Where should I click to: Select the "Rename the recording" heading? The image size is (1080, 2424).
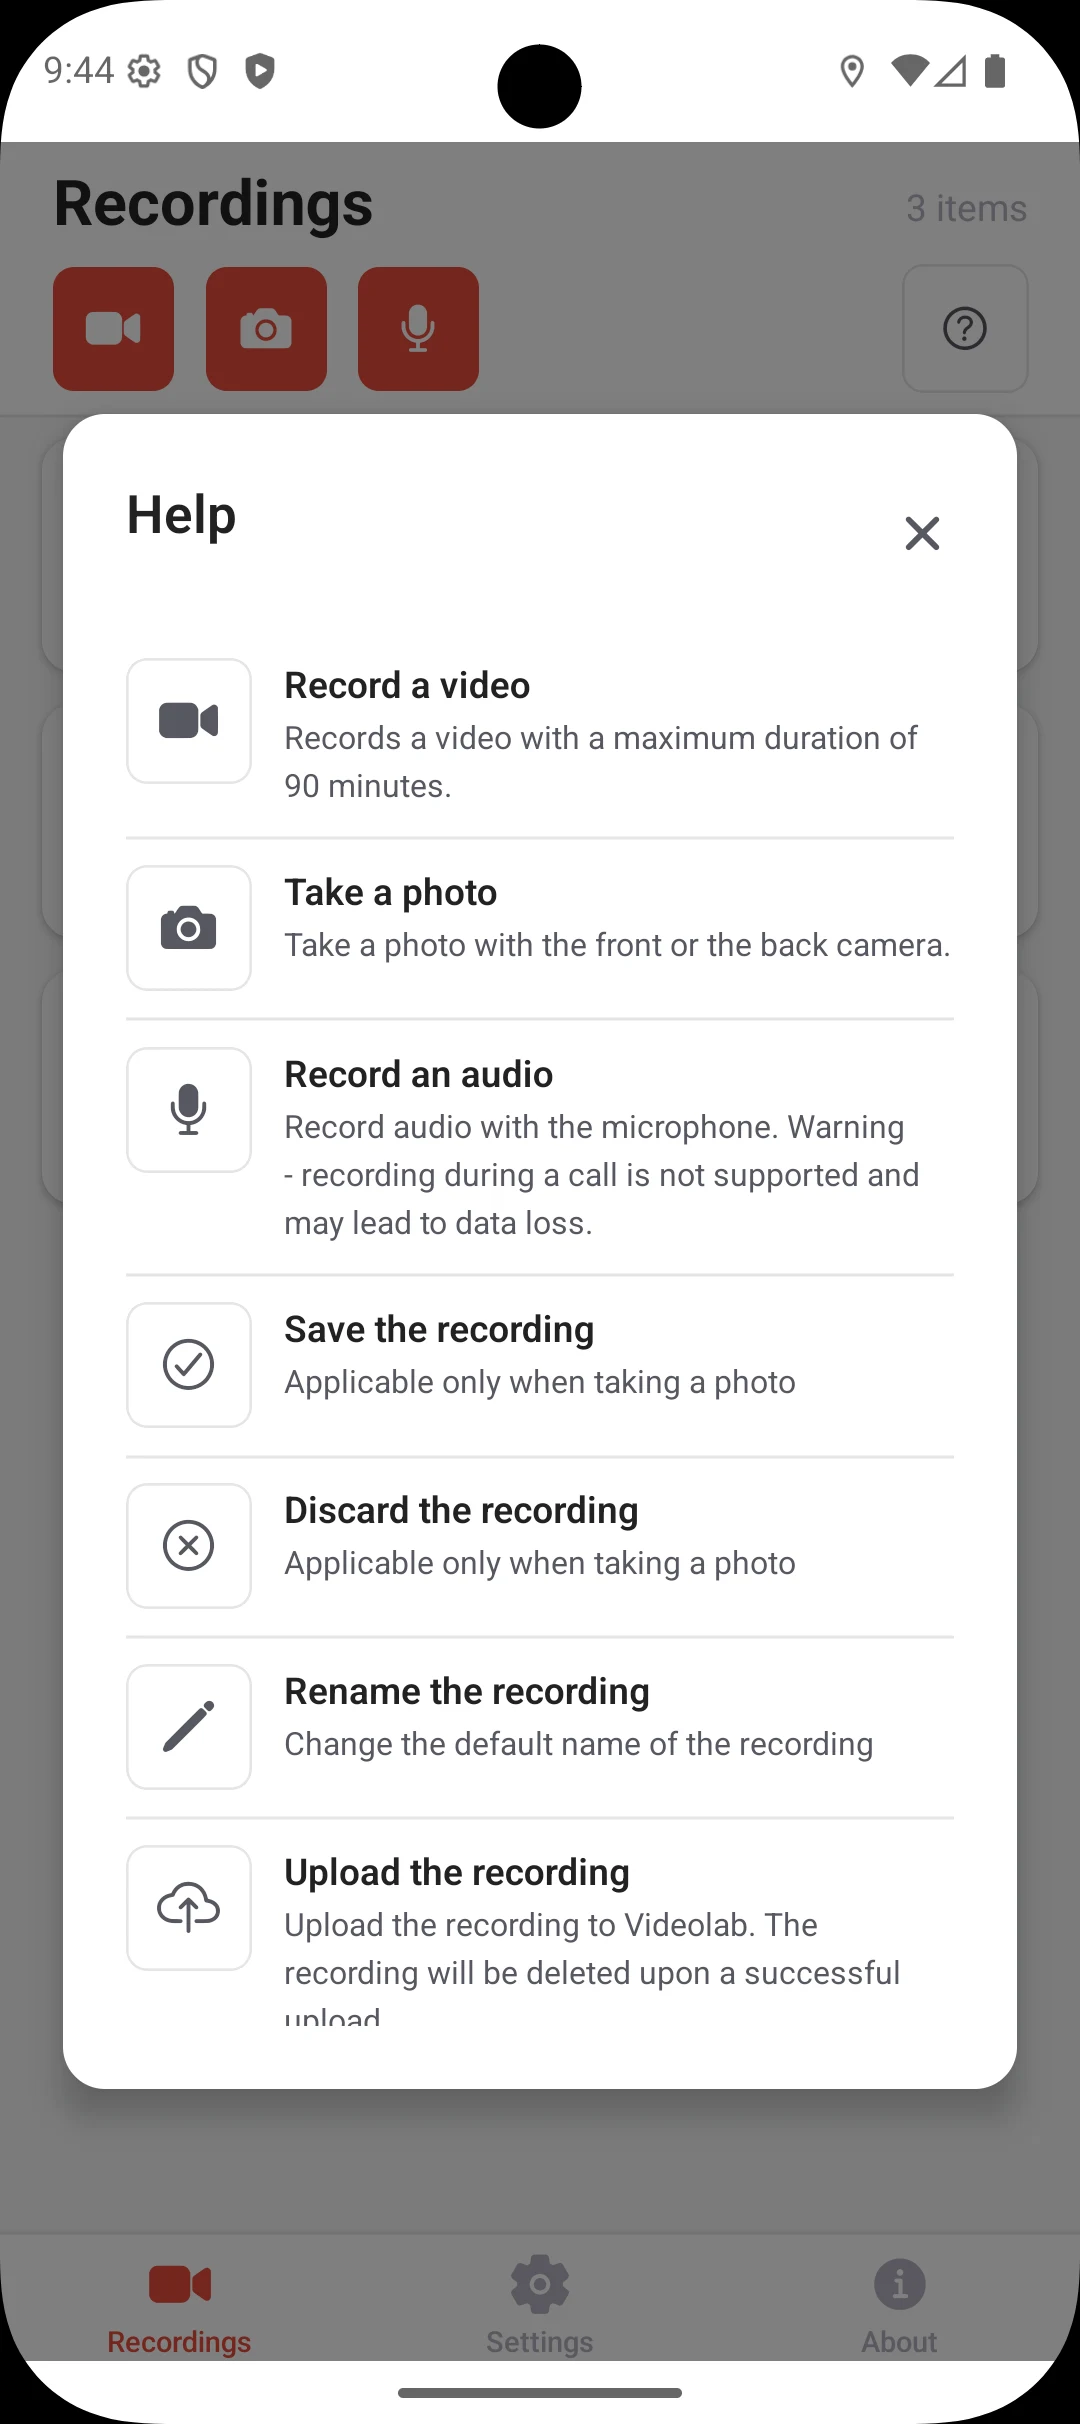tap(467, 1692)
